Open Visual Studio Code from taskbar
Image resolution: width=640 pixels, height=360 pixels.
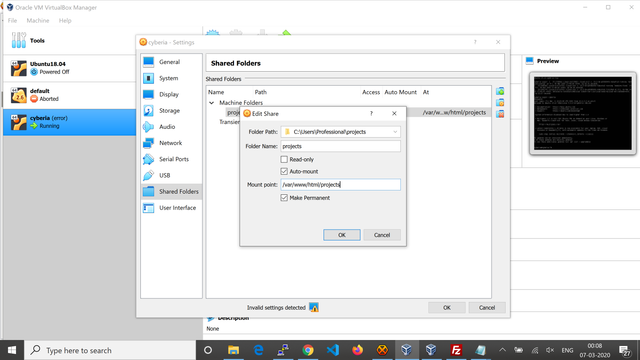pos(333,350)
